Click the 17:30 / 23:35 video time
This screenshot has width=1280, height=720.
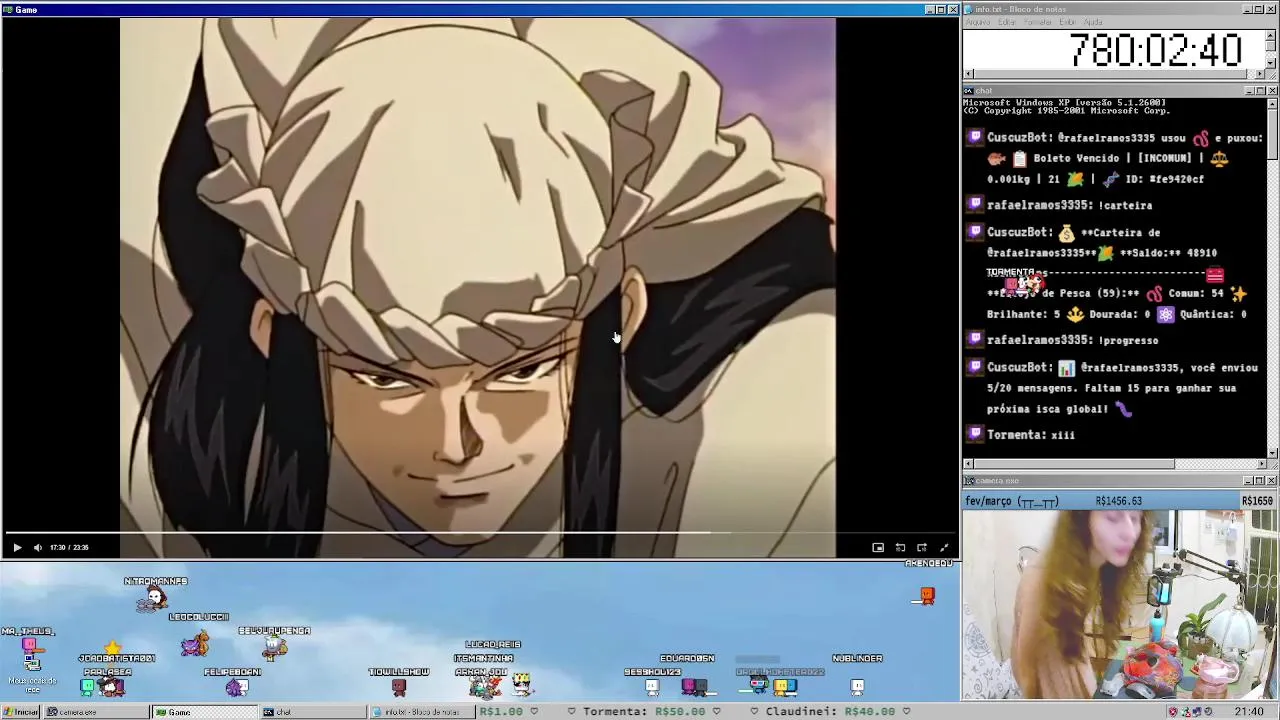[69, 547]
